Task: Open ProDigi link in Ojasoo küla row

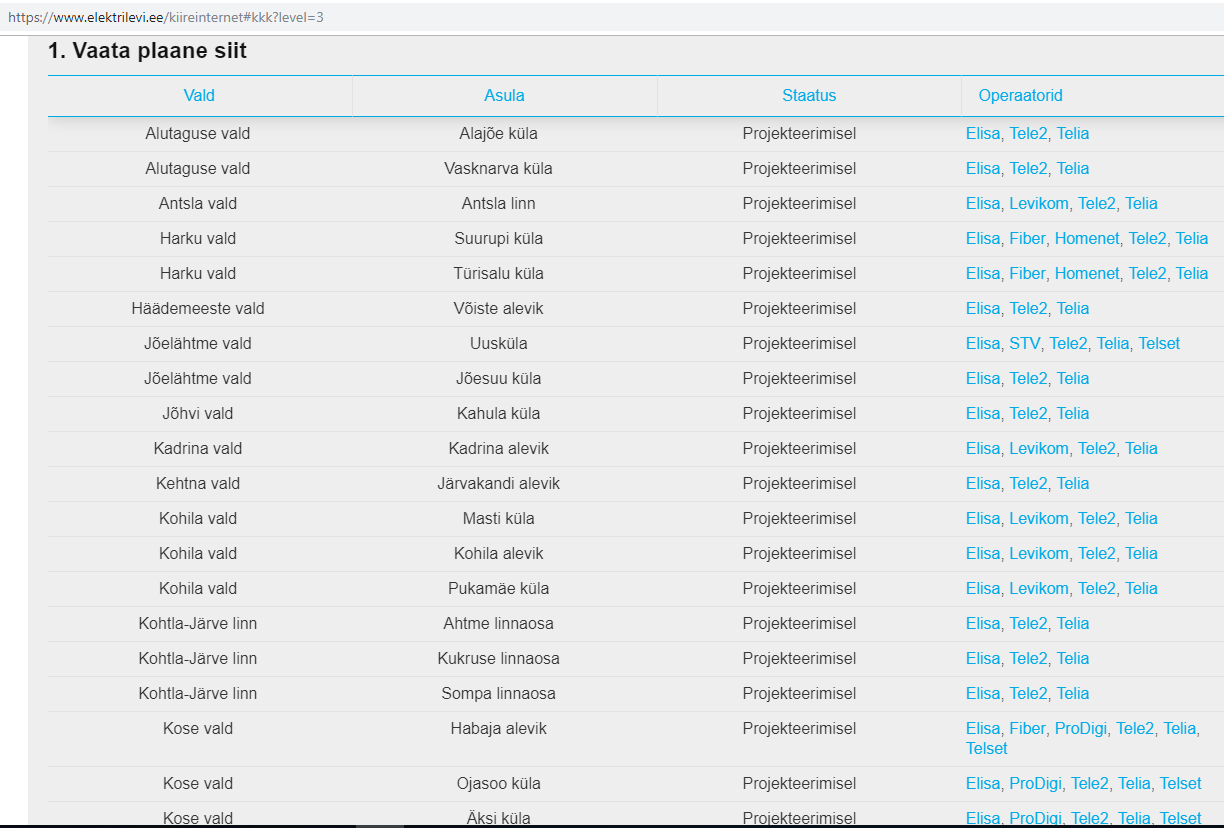Action: coord(1035,784)
